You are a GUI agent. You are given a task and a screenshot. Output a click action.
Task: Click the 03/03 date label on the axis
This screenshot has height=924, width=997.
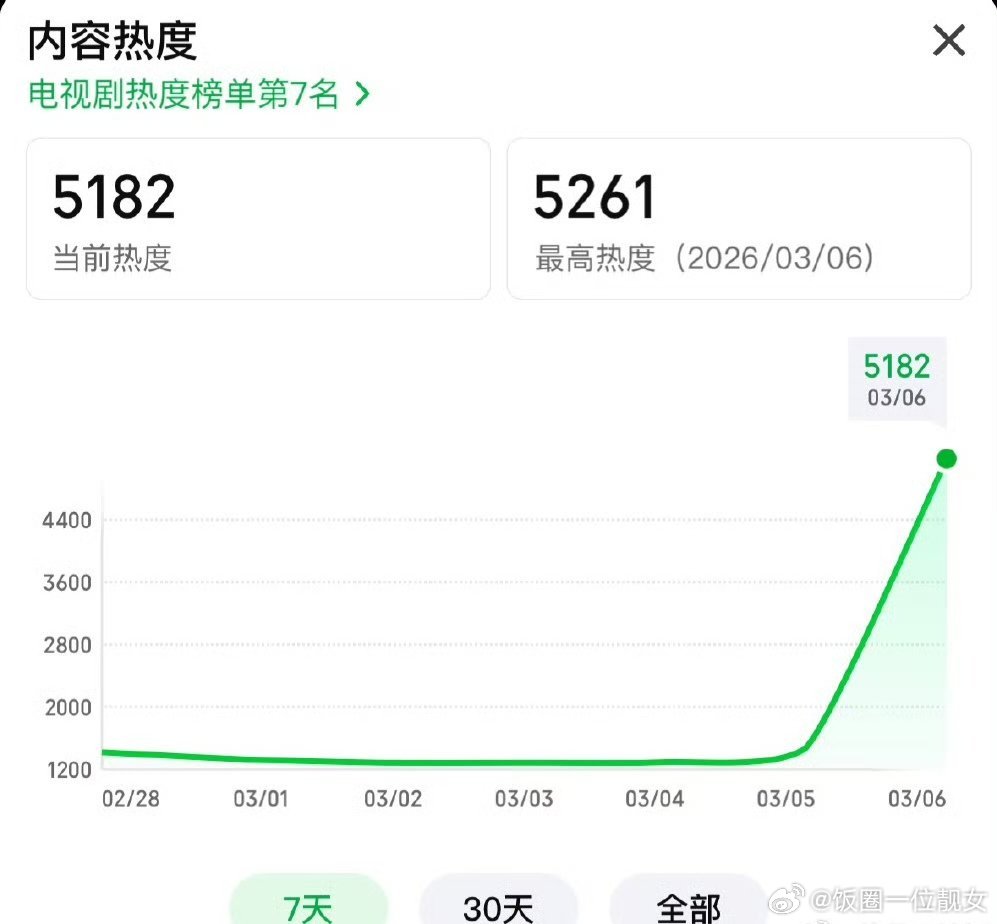524,799
